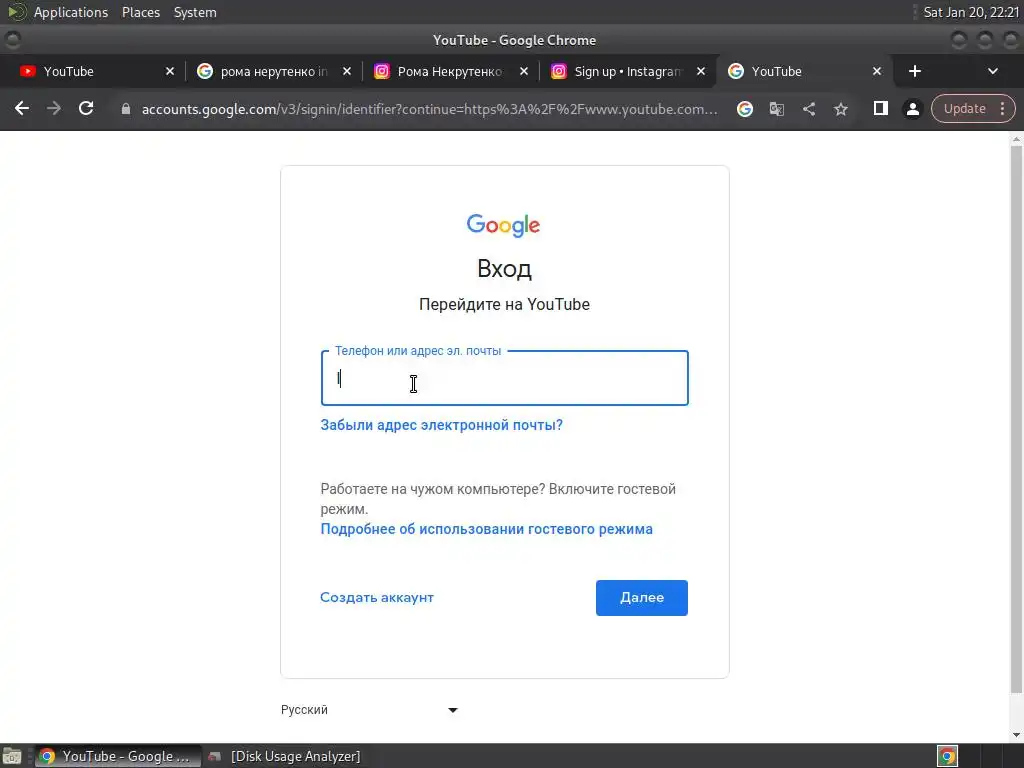Click the Chrome tray icon in bottom panel
The image size is (1024, 768).
click(947, 756)
